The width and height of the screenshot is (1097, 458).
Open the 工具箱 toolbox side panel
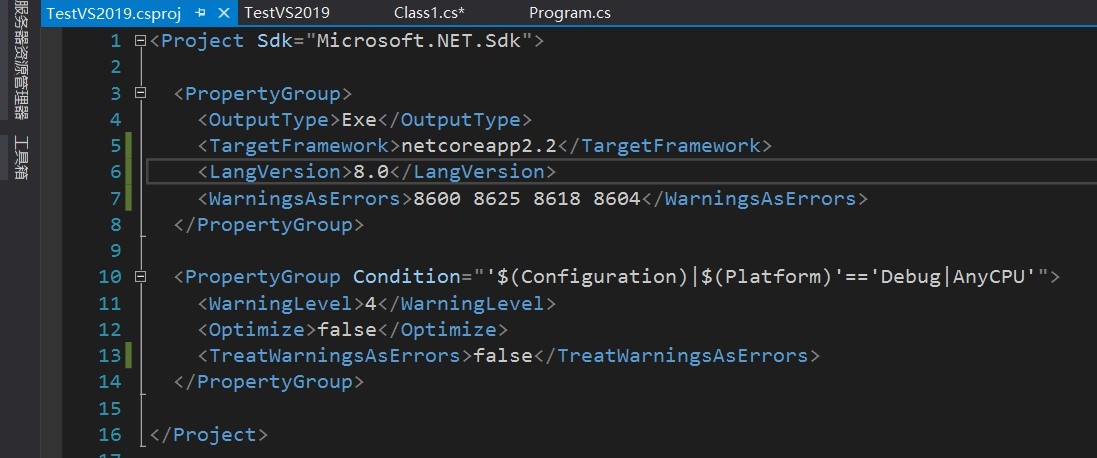coord(22,158)
